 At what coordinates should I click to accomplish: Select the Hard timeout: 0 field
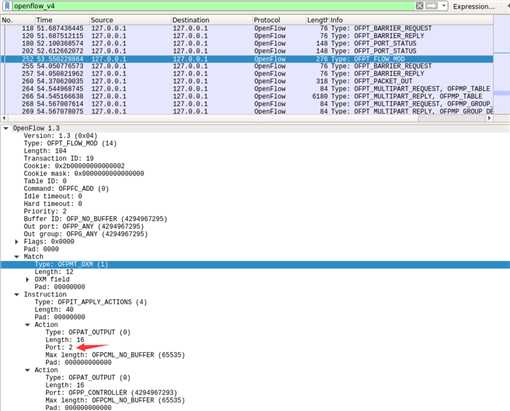click(x=53, y=204)
